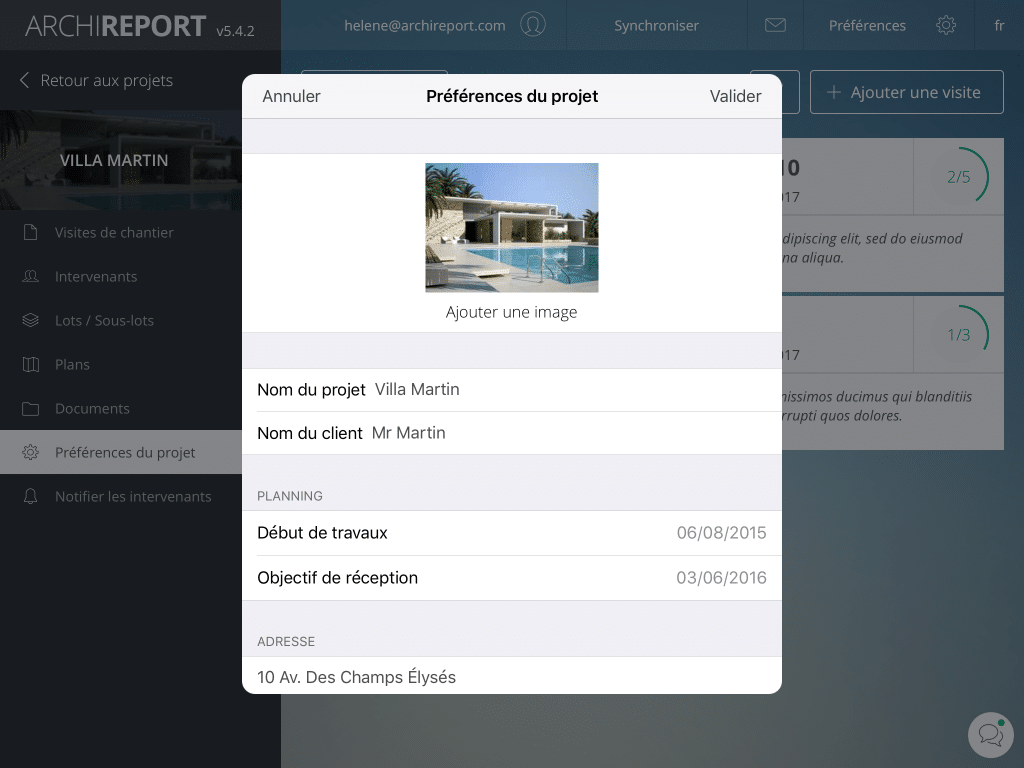The height and width of the screenshot is (768, 1024).
Task: Click the Plans map icon
Action: pyautogui.click(x=30, y=364)
